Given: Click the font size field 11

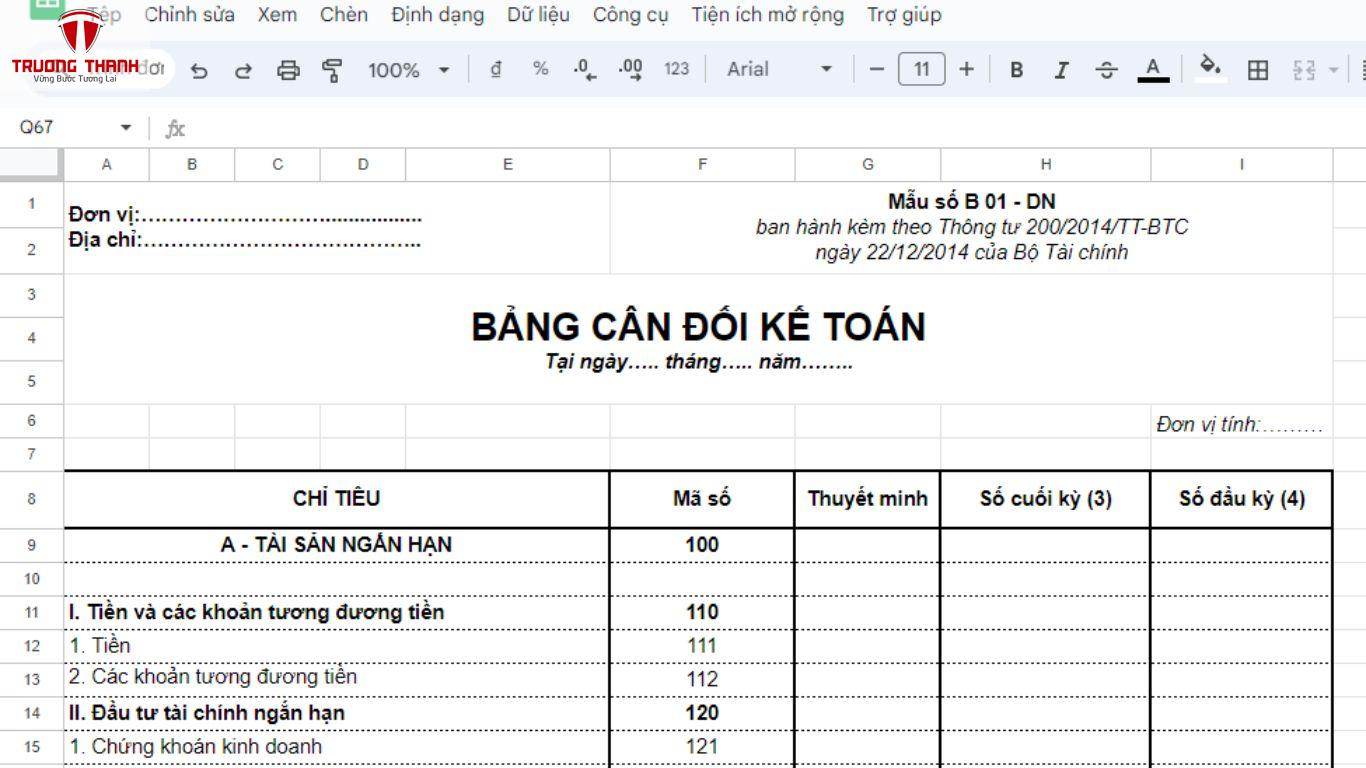Looking at the screenshot, I should click(922, 69).
